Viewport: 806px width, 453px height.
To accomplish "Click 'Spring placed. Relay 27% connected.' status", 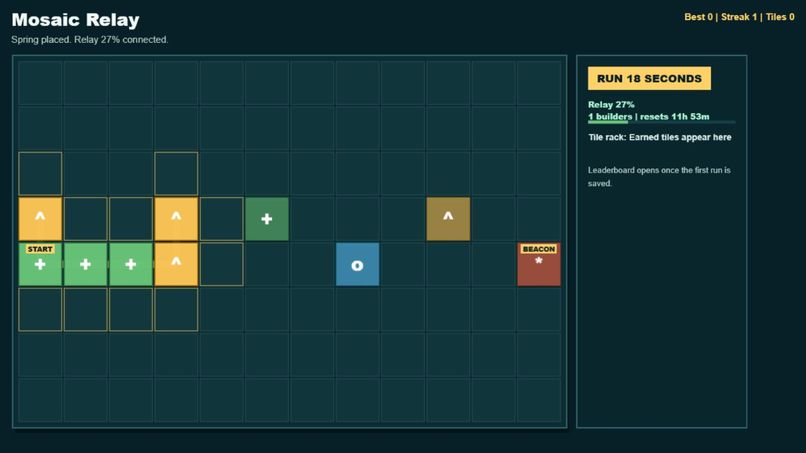I will [89, 40].
